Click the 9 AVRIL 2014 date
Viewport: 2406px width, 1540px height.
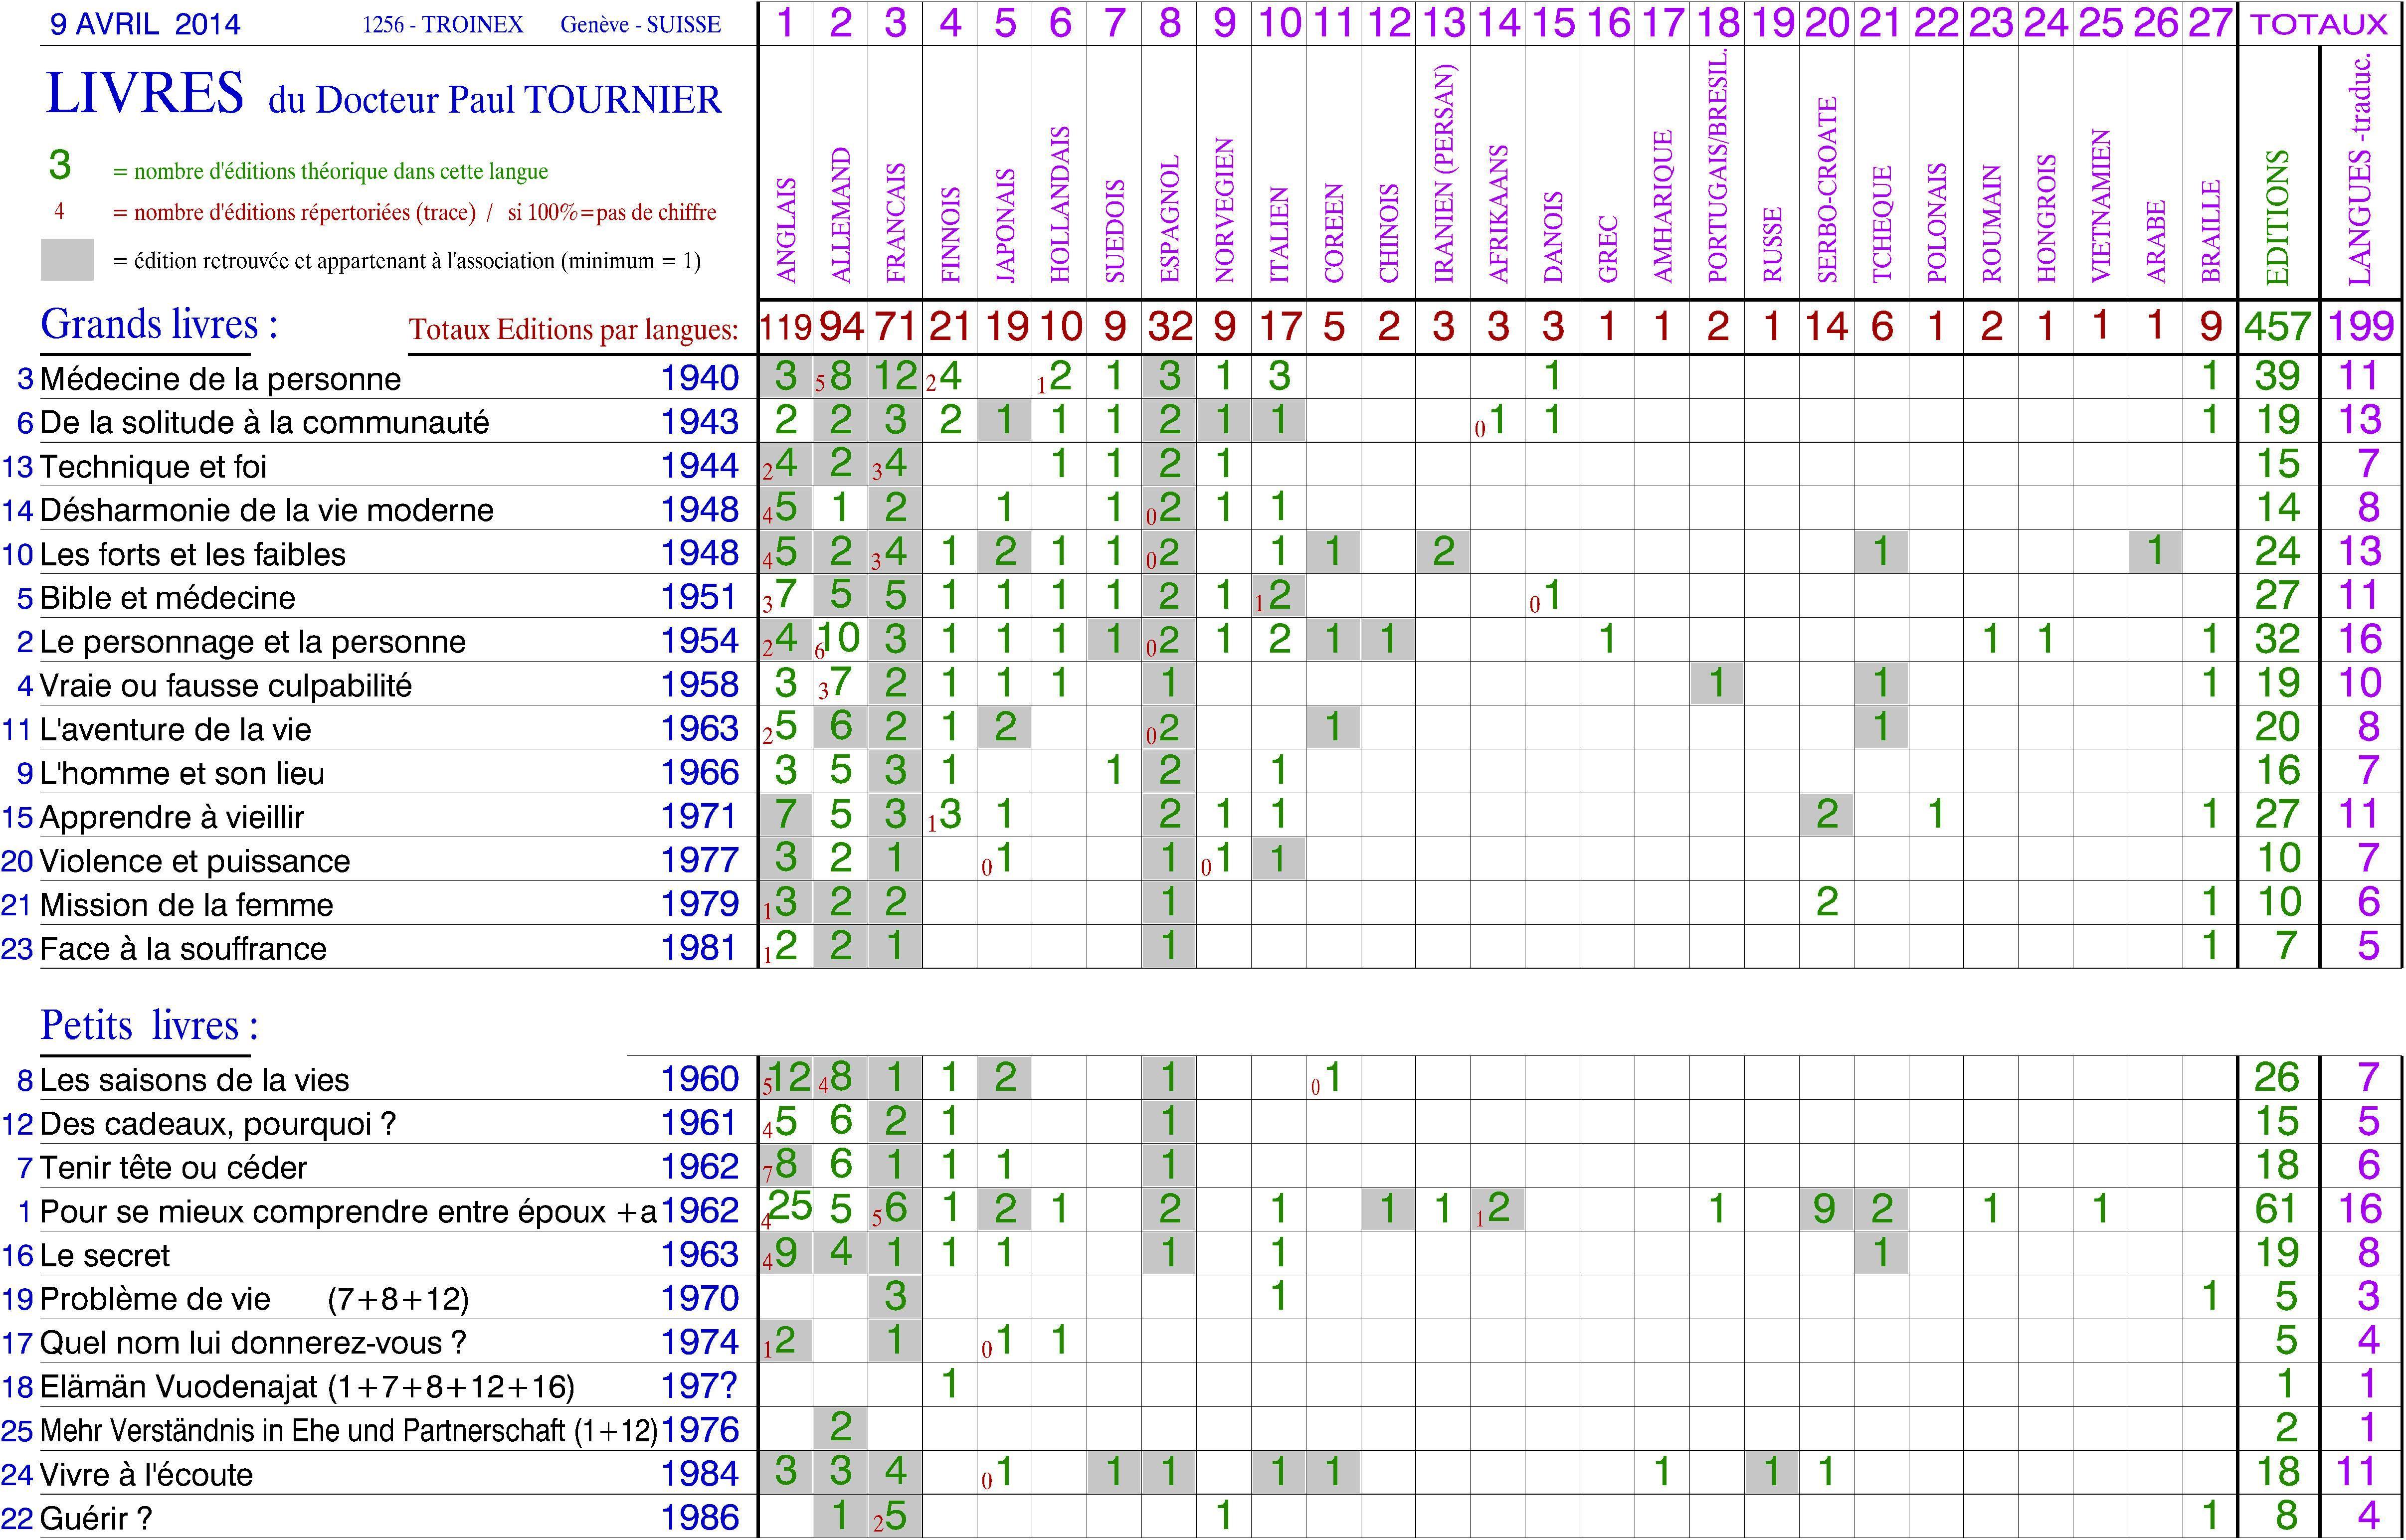[145, 24]
